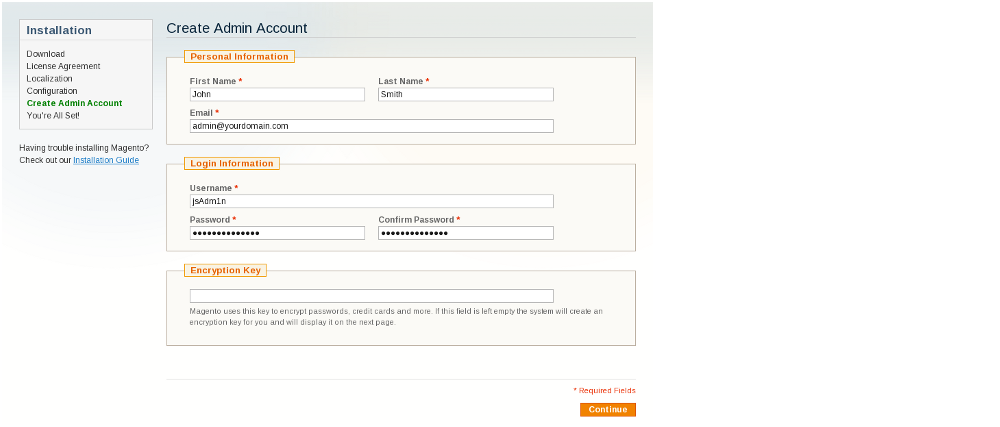Click the Encryption Key legend
1000x427 pixels.
click(x=225, y=270)
